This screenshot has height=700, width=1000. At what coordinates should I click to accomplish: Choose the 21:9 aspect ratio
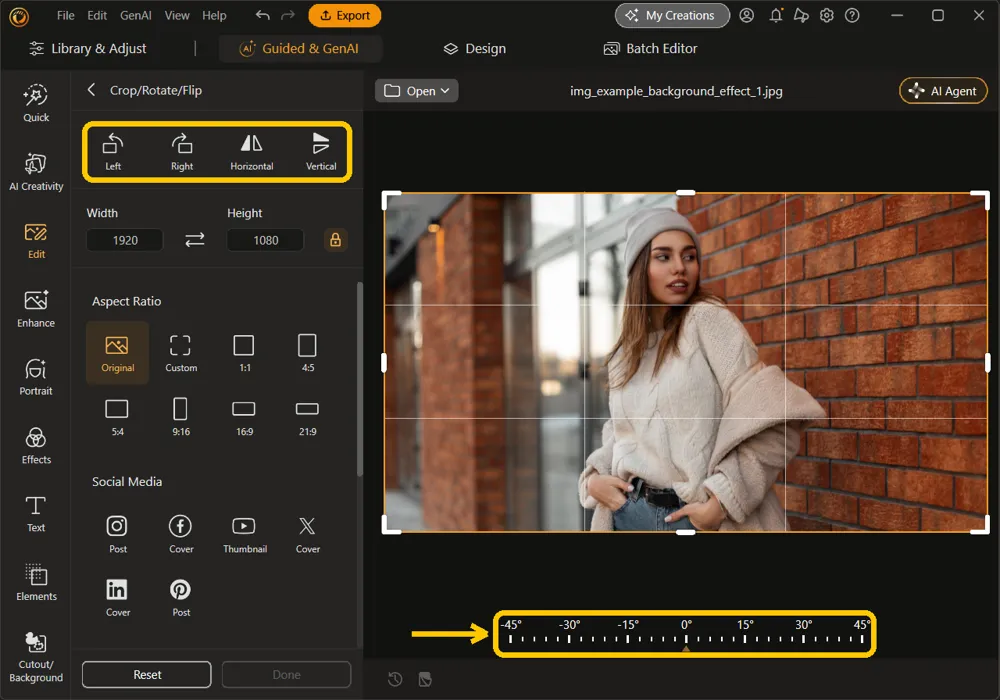307,417
